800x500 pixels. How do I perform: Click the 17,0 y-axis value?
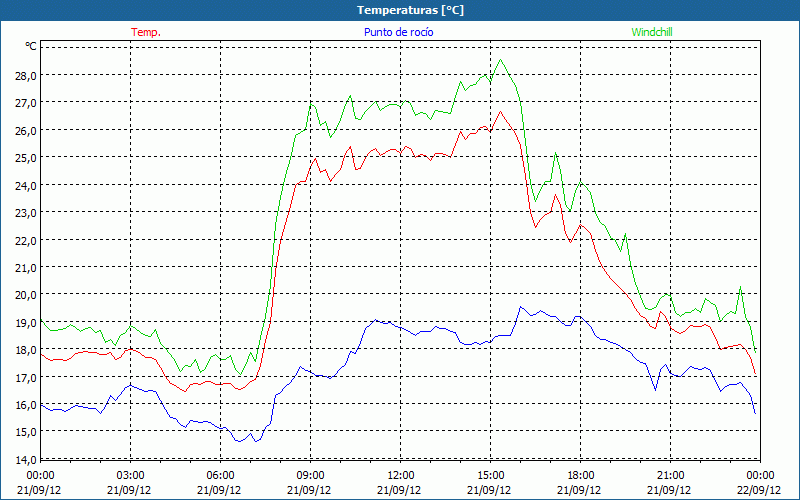(x=26, y=378)
